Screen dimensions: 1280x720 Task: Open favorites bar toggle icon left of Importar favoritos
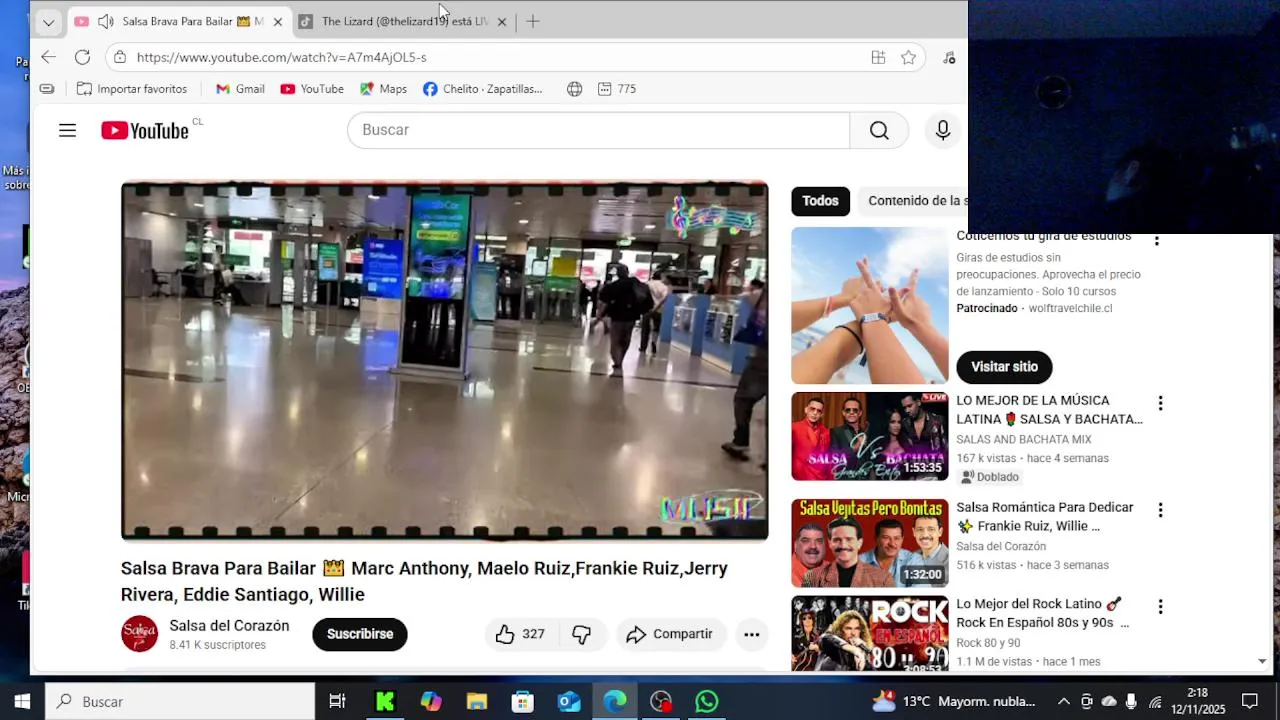point(47,89)
